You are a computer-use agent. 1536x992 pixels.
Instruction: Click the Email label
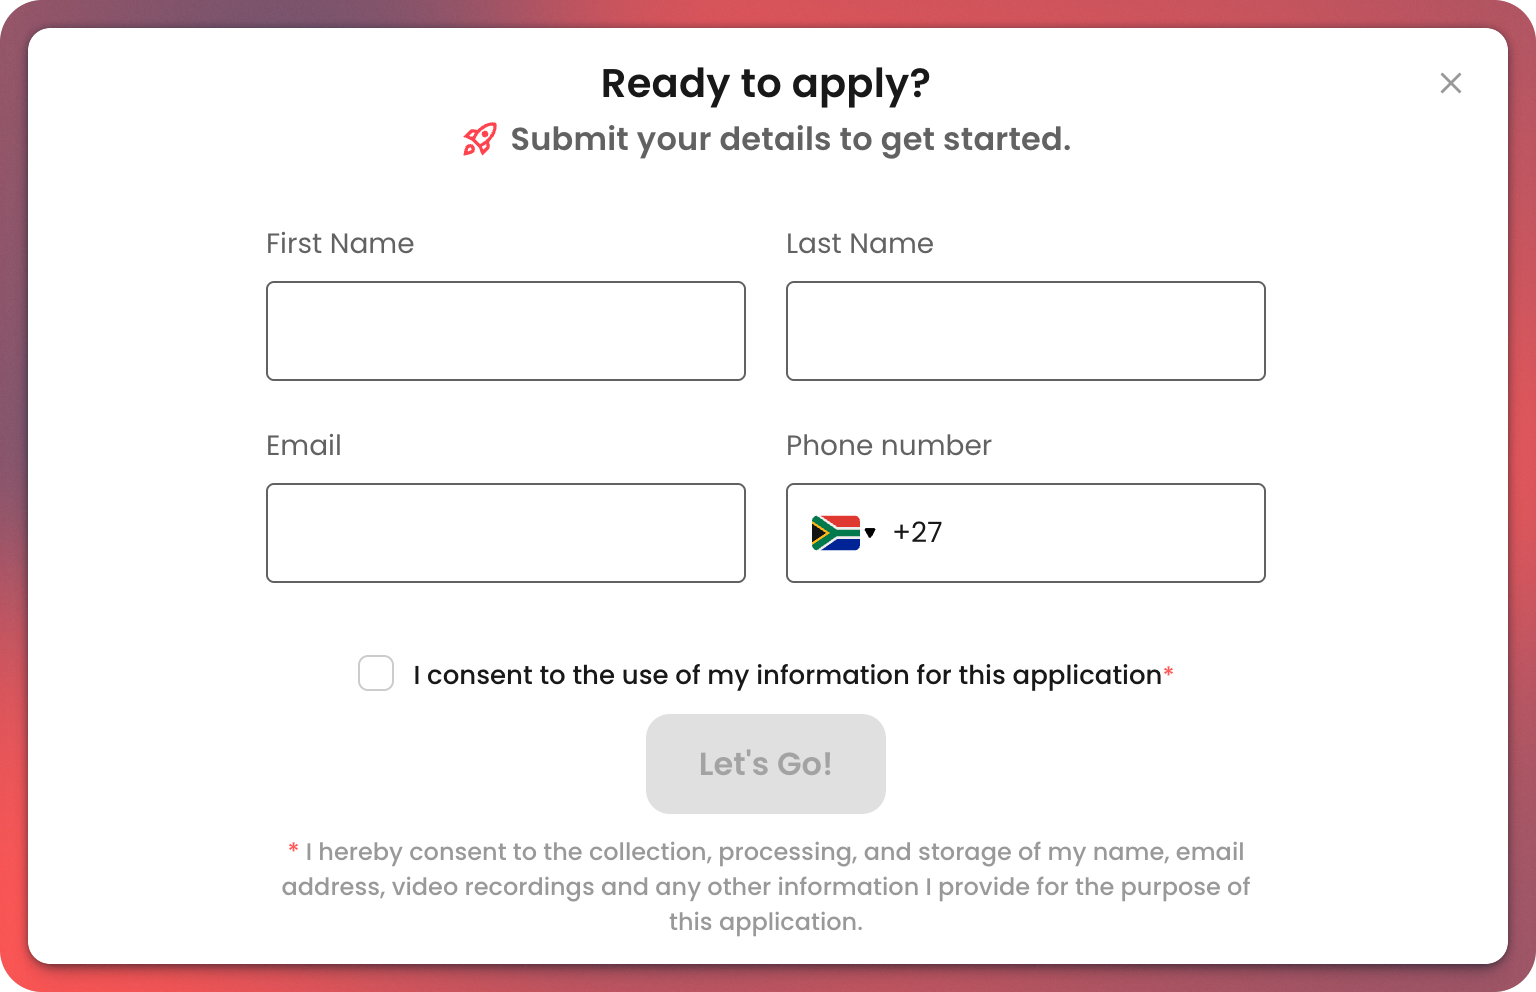(x=304, y=445)
